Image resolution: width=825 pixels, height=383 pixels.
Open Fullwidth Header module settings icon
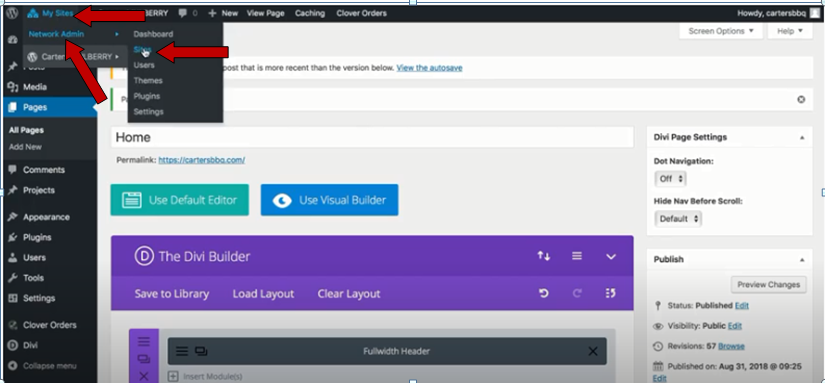[182, 351]
